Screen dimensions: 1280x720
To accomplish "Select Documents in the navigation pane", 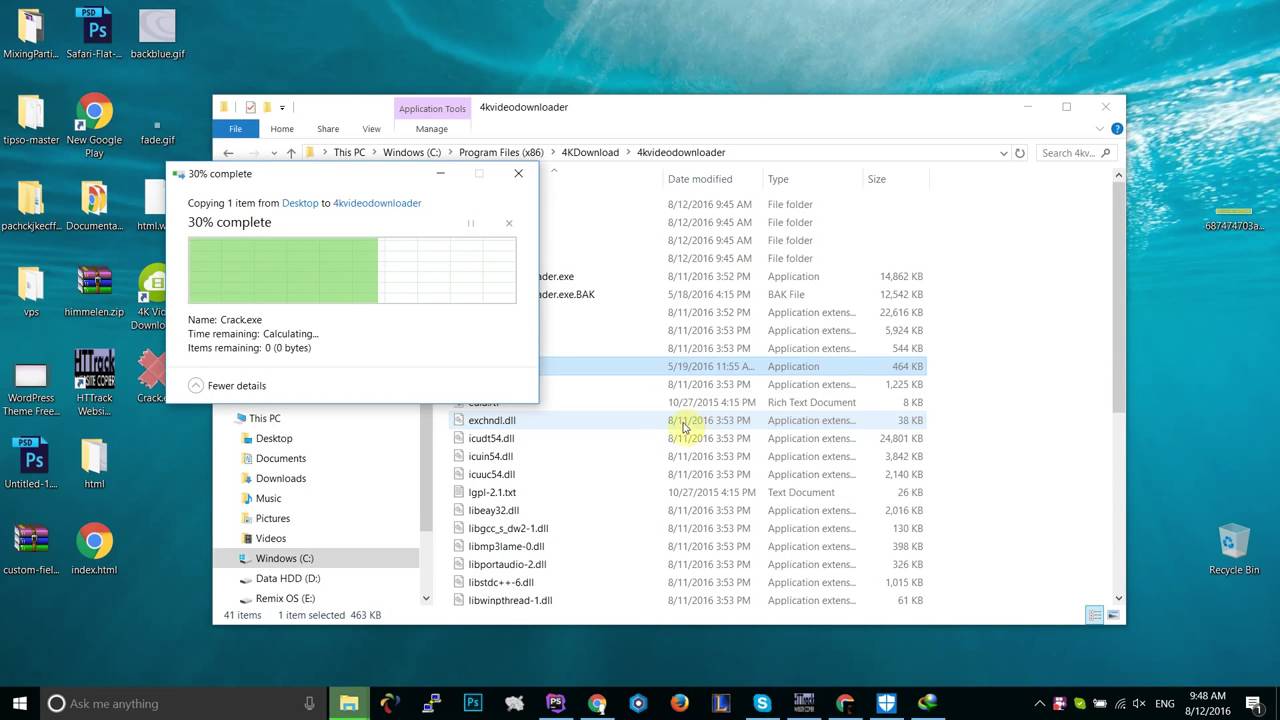I will (280, 458).
